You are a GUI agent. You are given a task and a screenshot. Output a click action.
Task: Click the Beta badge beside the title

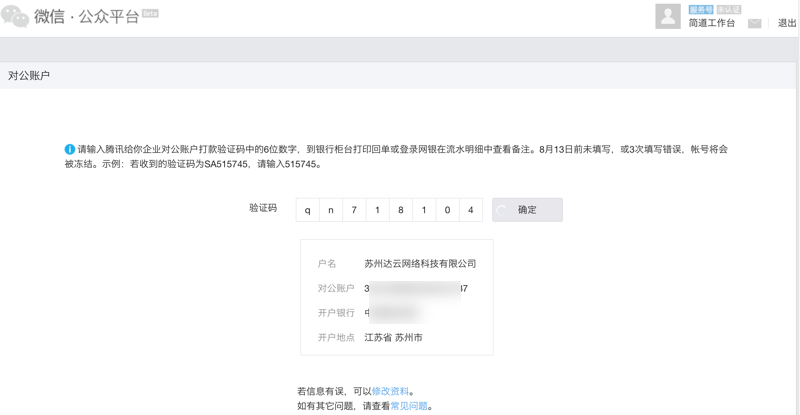coord(150,13)
